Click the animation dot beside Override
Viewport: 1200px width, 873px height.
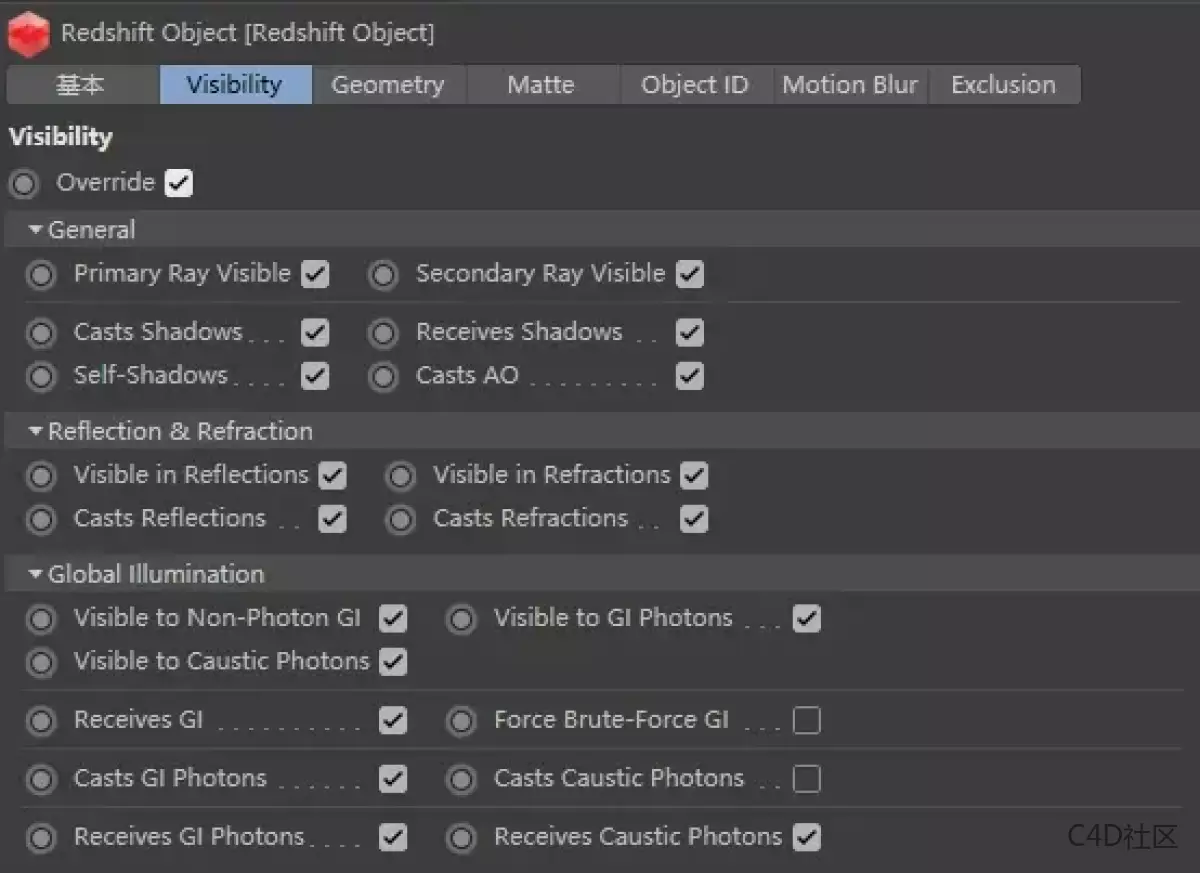point(24,184)
